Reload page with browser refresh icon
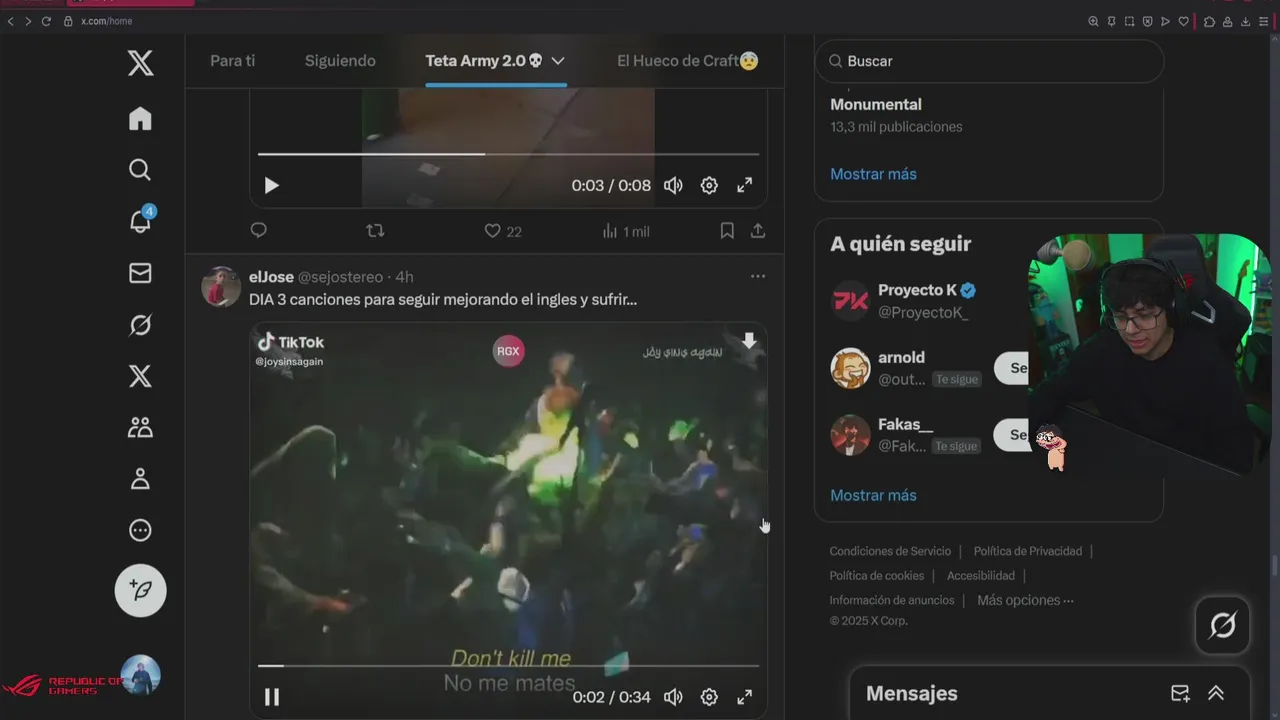The image size is (1280, 720). [x=46, y=21]
